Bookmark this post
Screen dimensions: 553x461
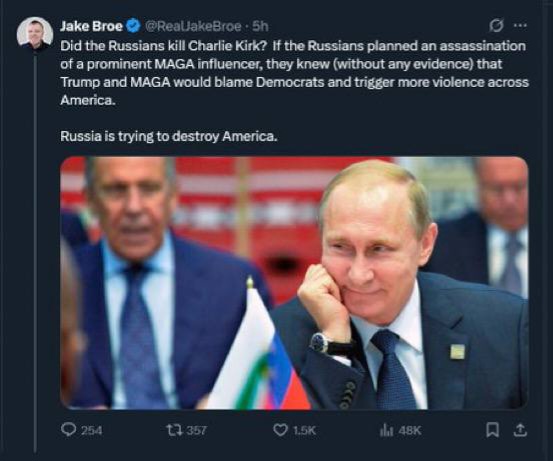[492, 430]
